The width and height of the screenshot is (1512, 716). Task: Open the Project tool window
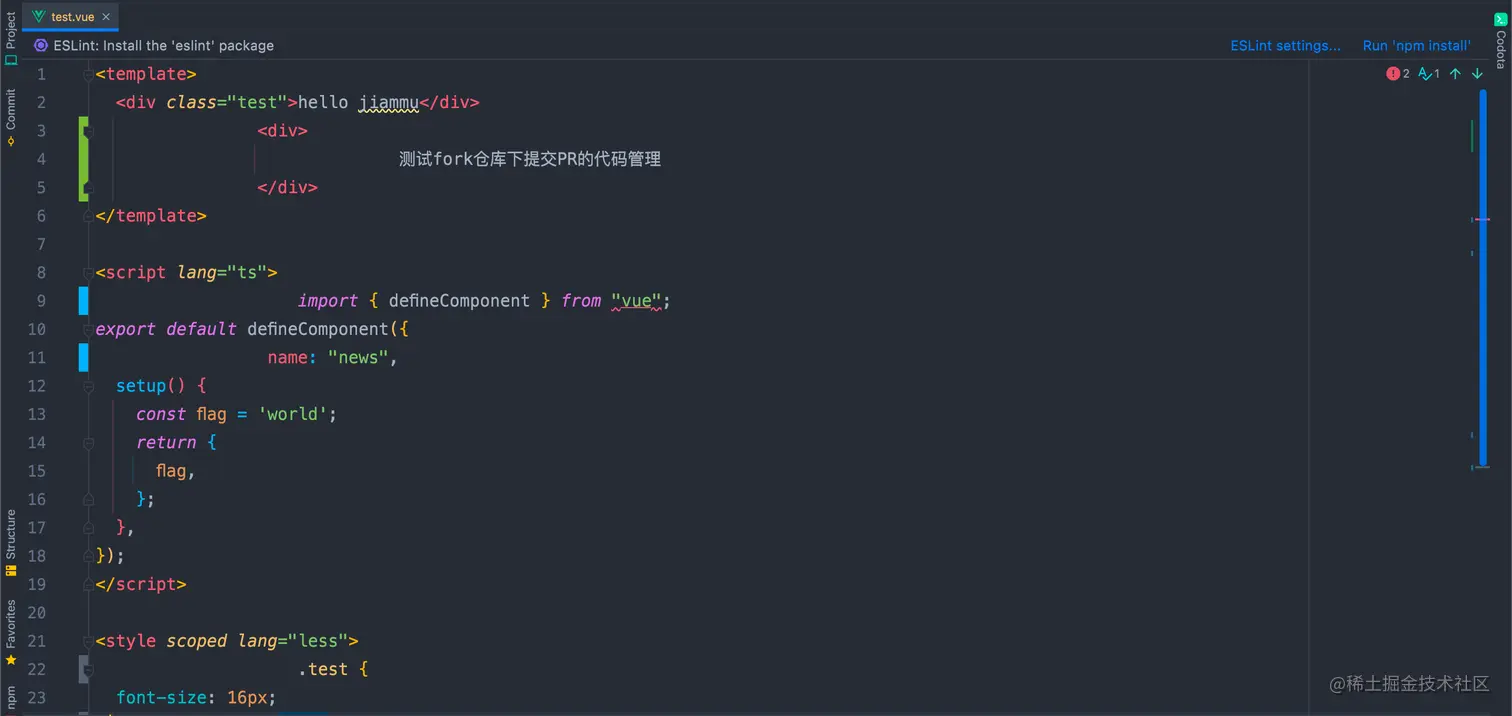point(11,38)
